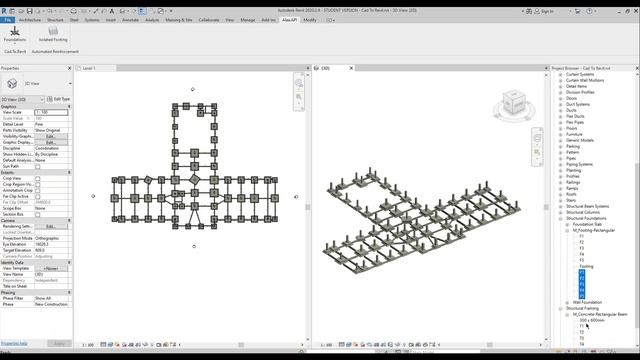Viewport: 640px width, 360px height.
Task: Click the View Scale input field
Action: pyautogui.click(x=51, y=112)
